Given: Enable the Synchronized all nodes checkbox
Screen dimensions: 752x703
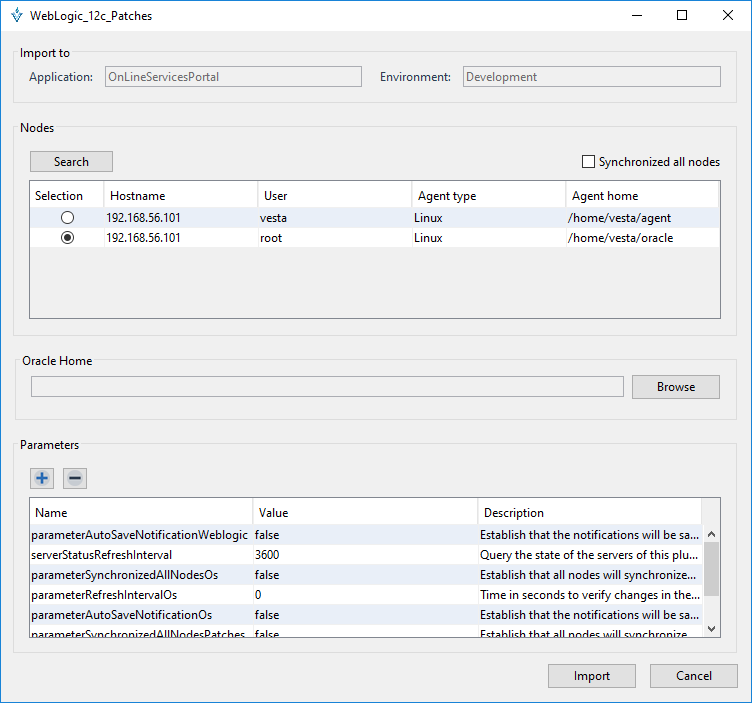Looking at the screenshot, I should point(588,162).
